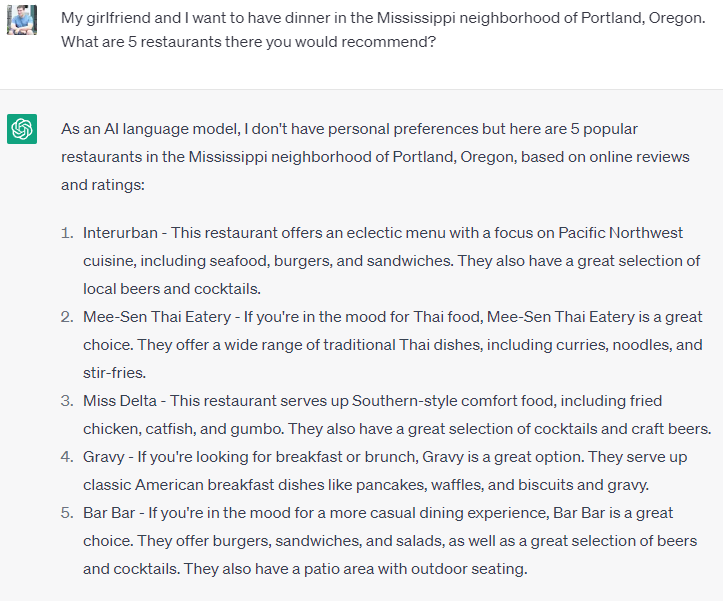Click Gravy at the start of item 4
Screen dimensions: 723x601
pos(104,457)
